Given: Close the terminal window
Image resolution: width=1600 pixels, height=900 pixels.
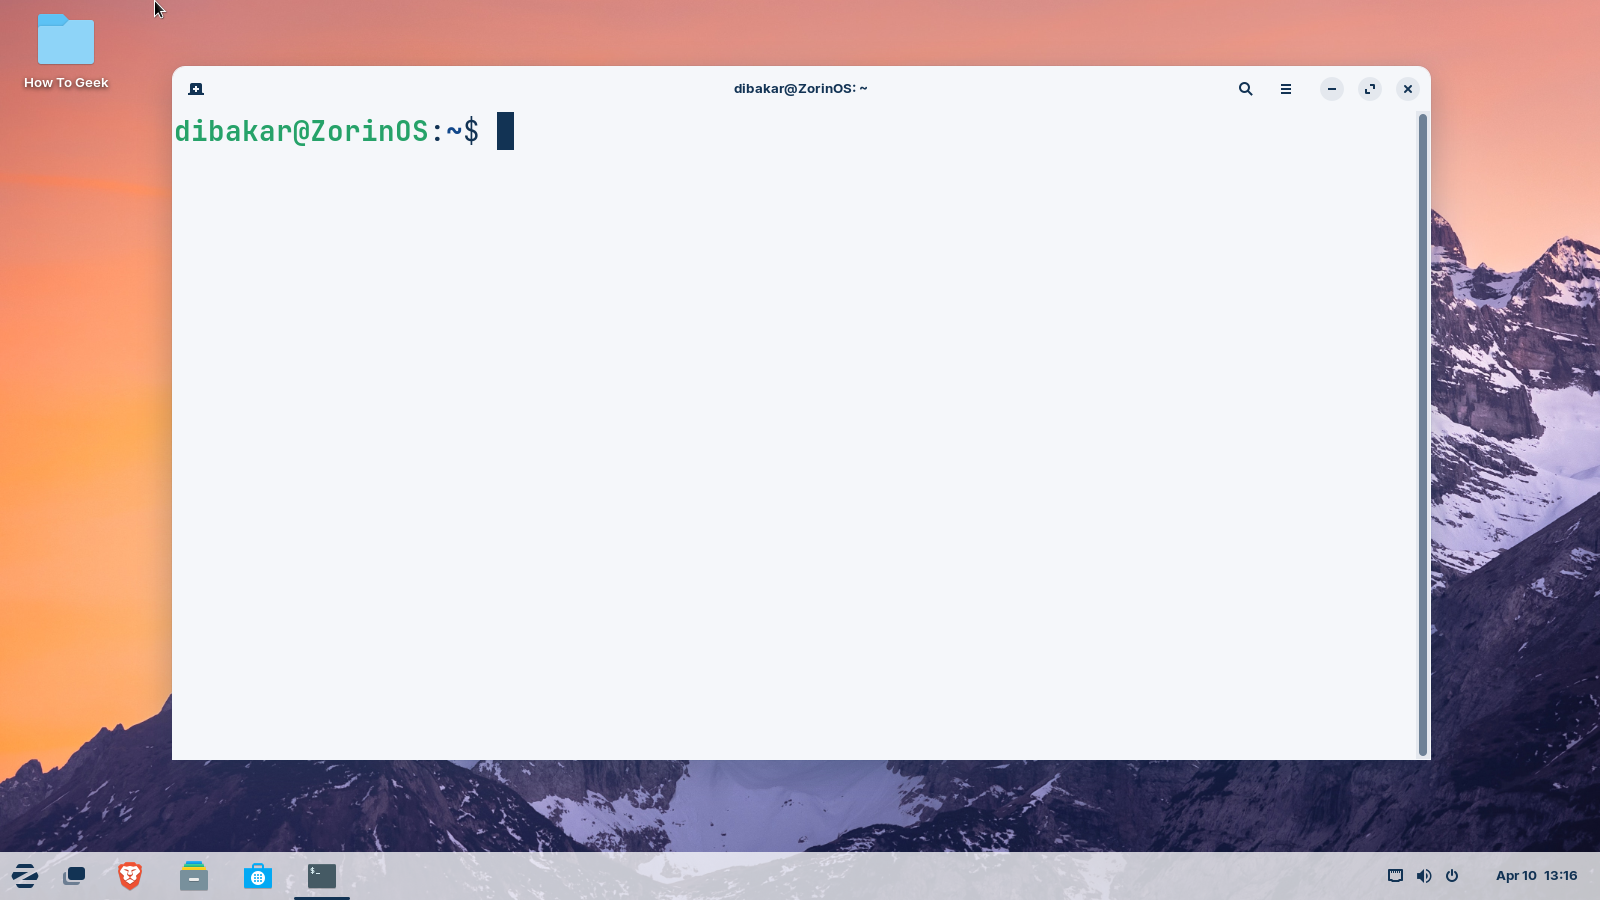Looking at the screenshot, I should (x=1408, y=89).
